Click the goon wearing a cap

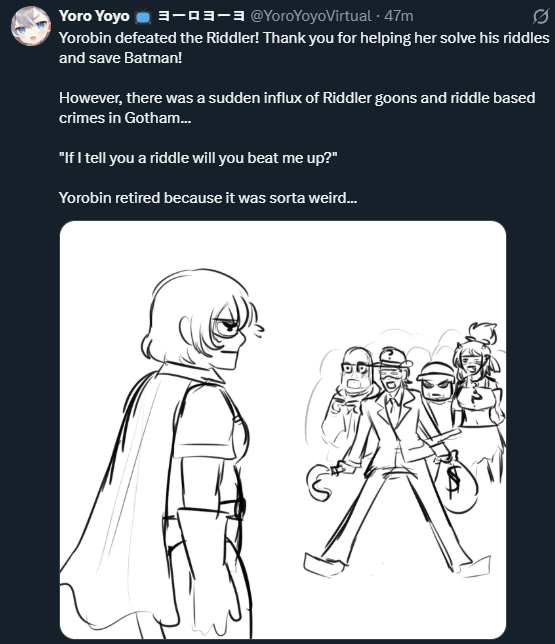436,380
